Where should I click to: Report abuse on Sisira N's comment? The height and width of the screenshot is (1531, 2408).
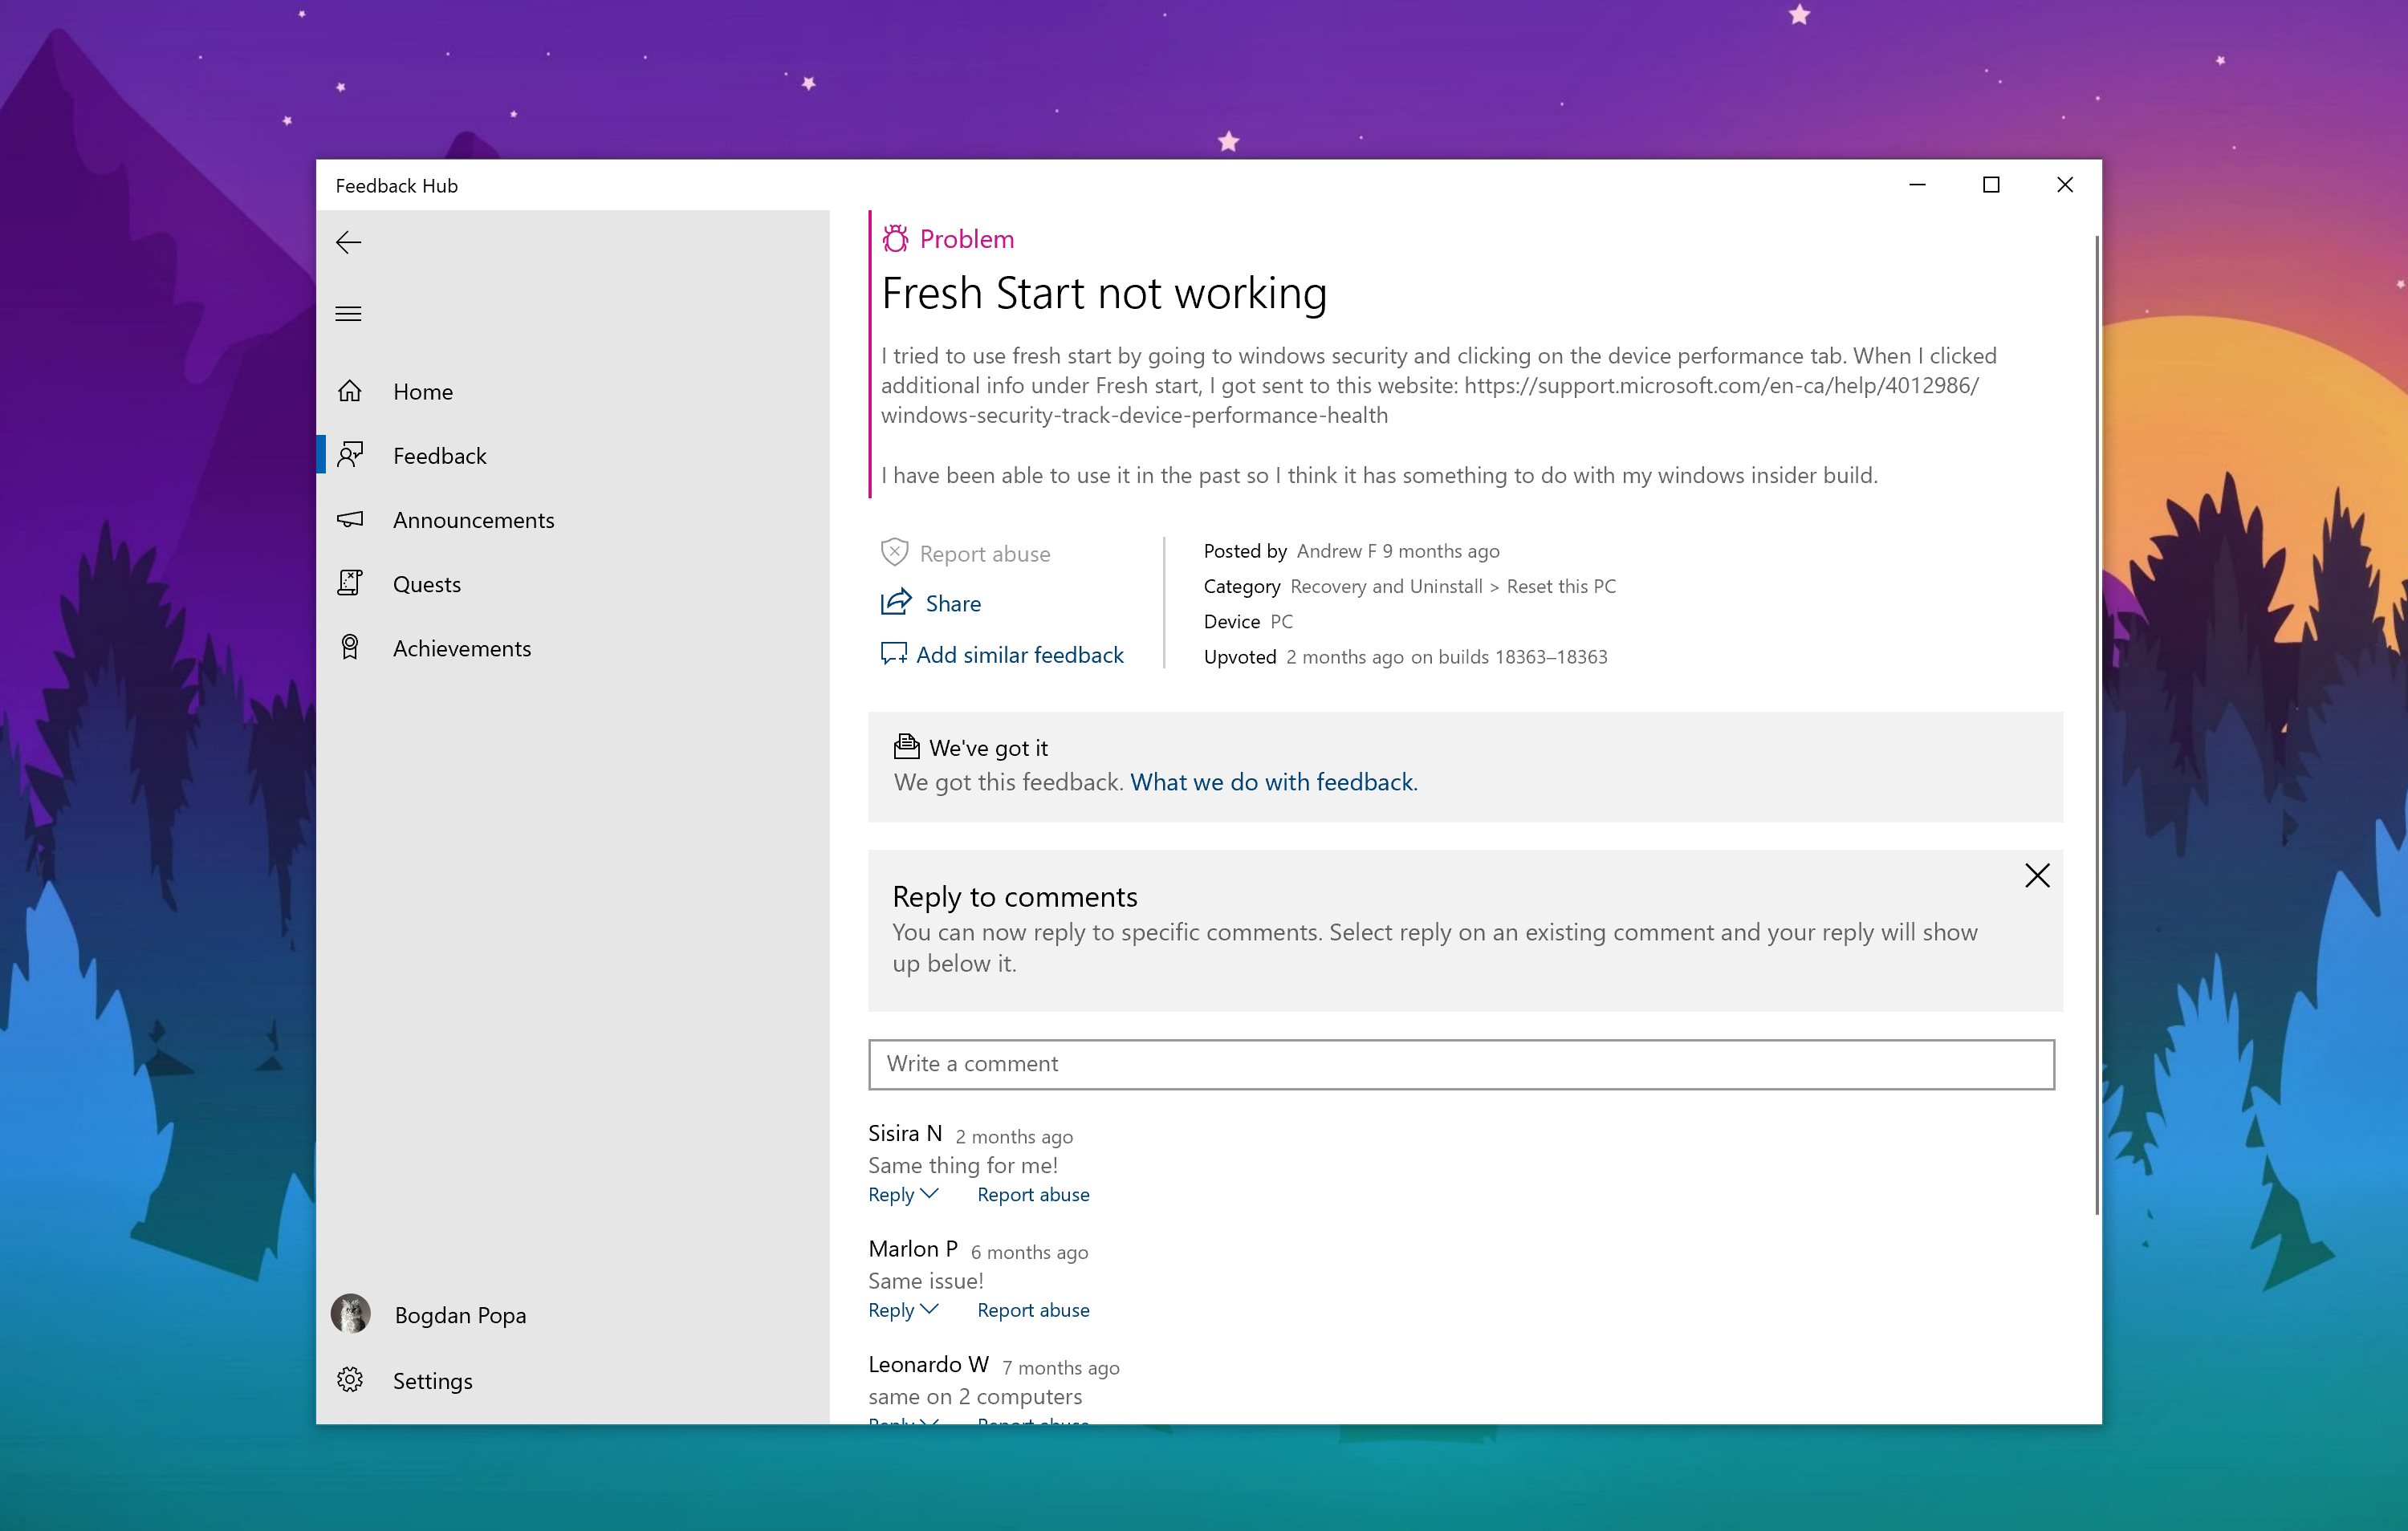pyautogui.click(x=1033, y=1194)
